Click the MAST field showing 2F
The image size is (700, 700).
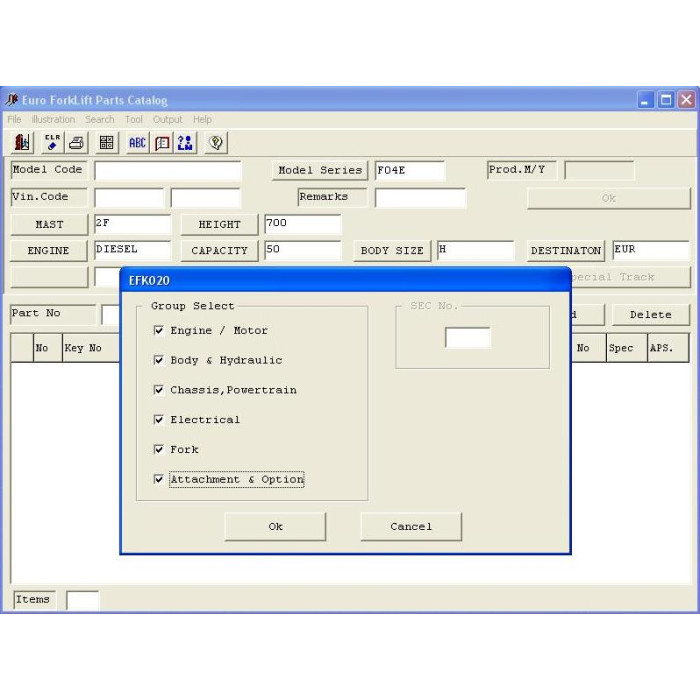point(133,224)
